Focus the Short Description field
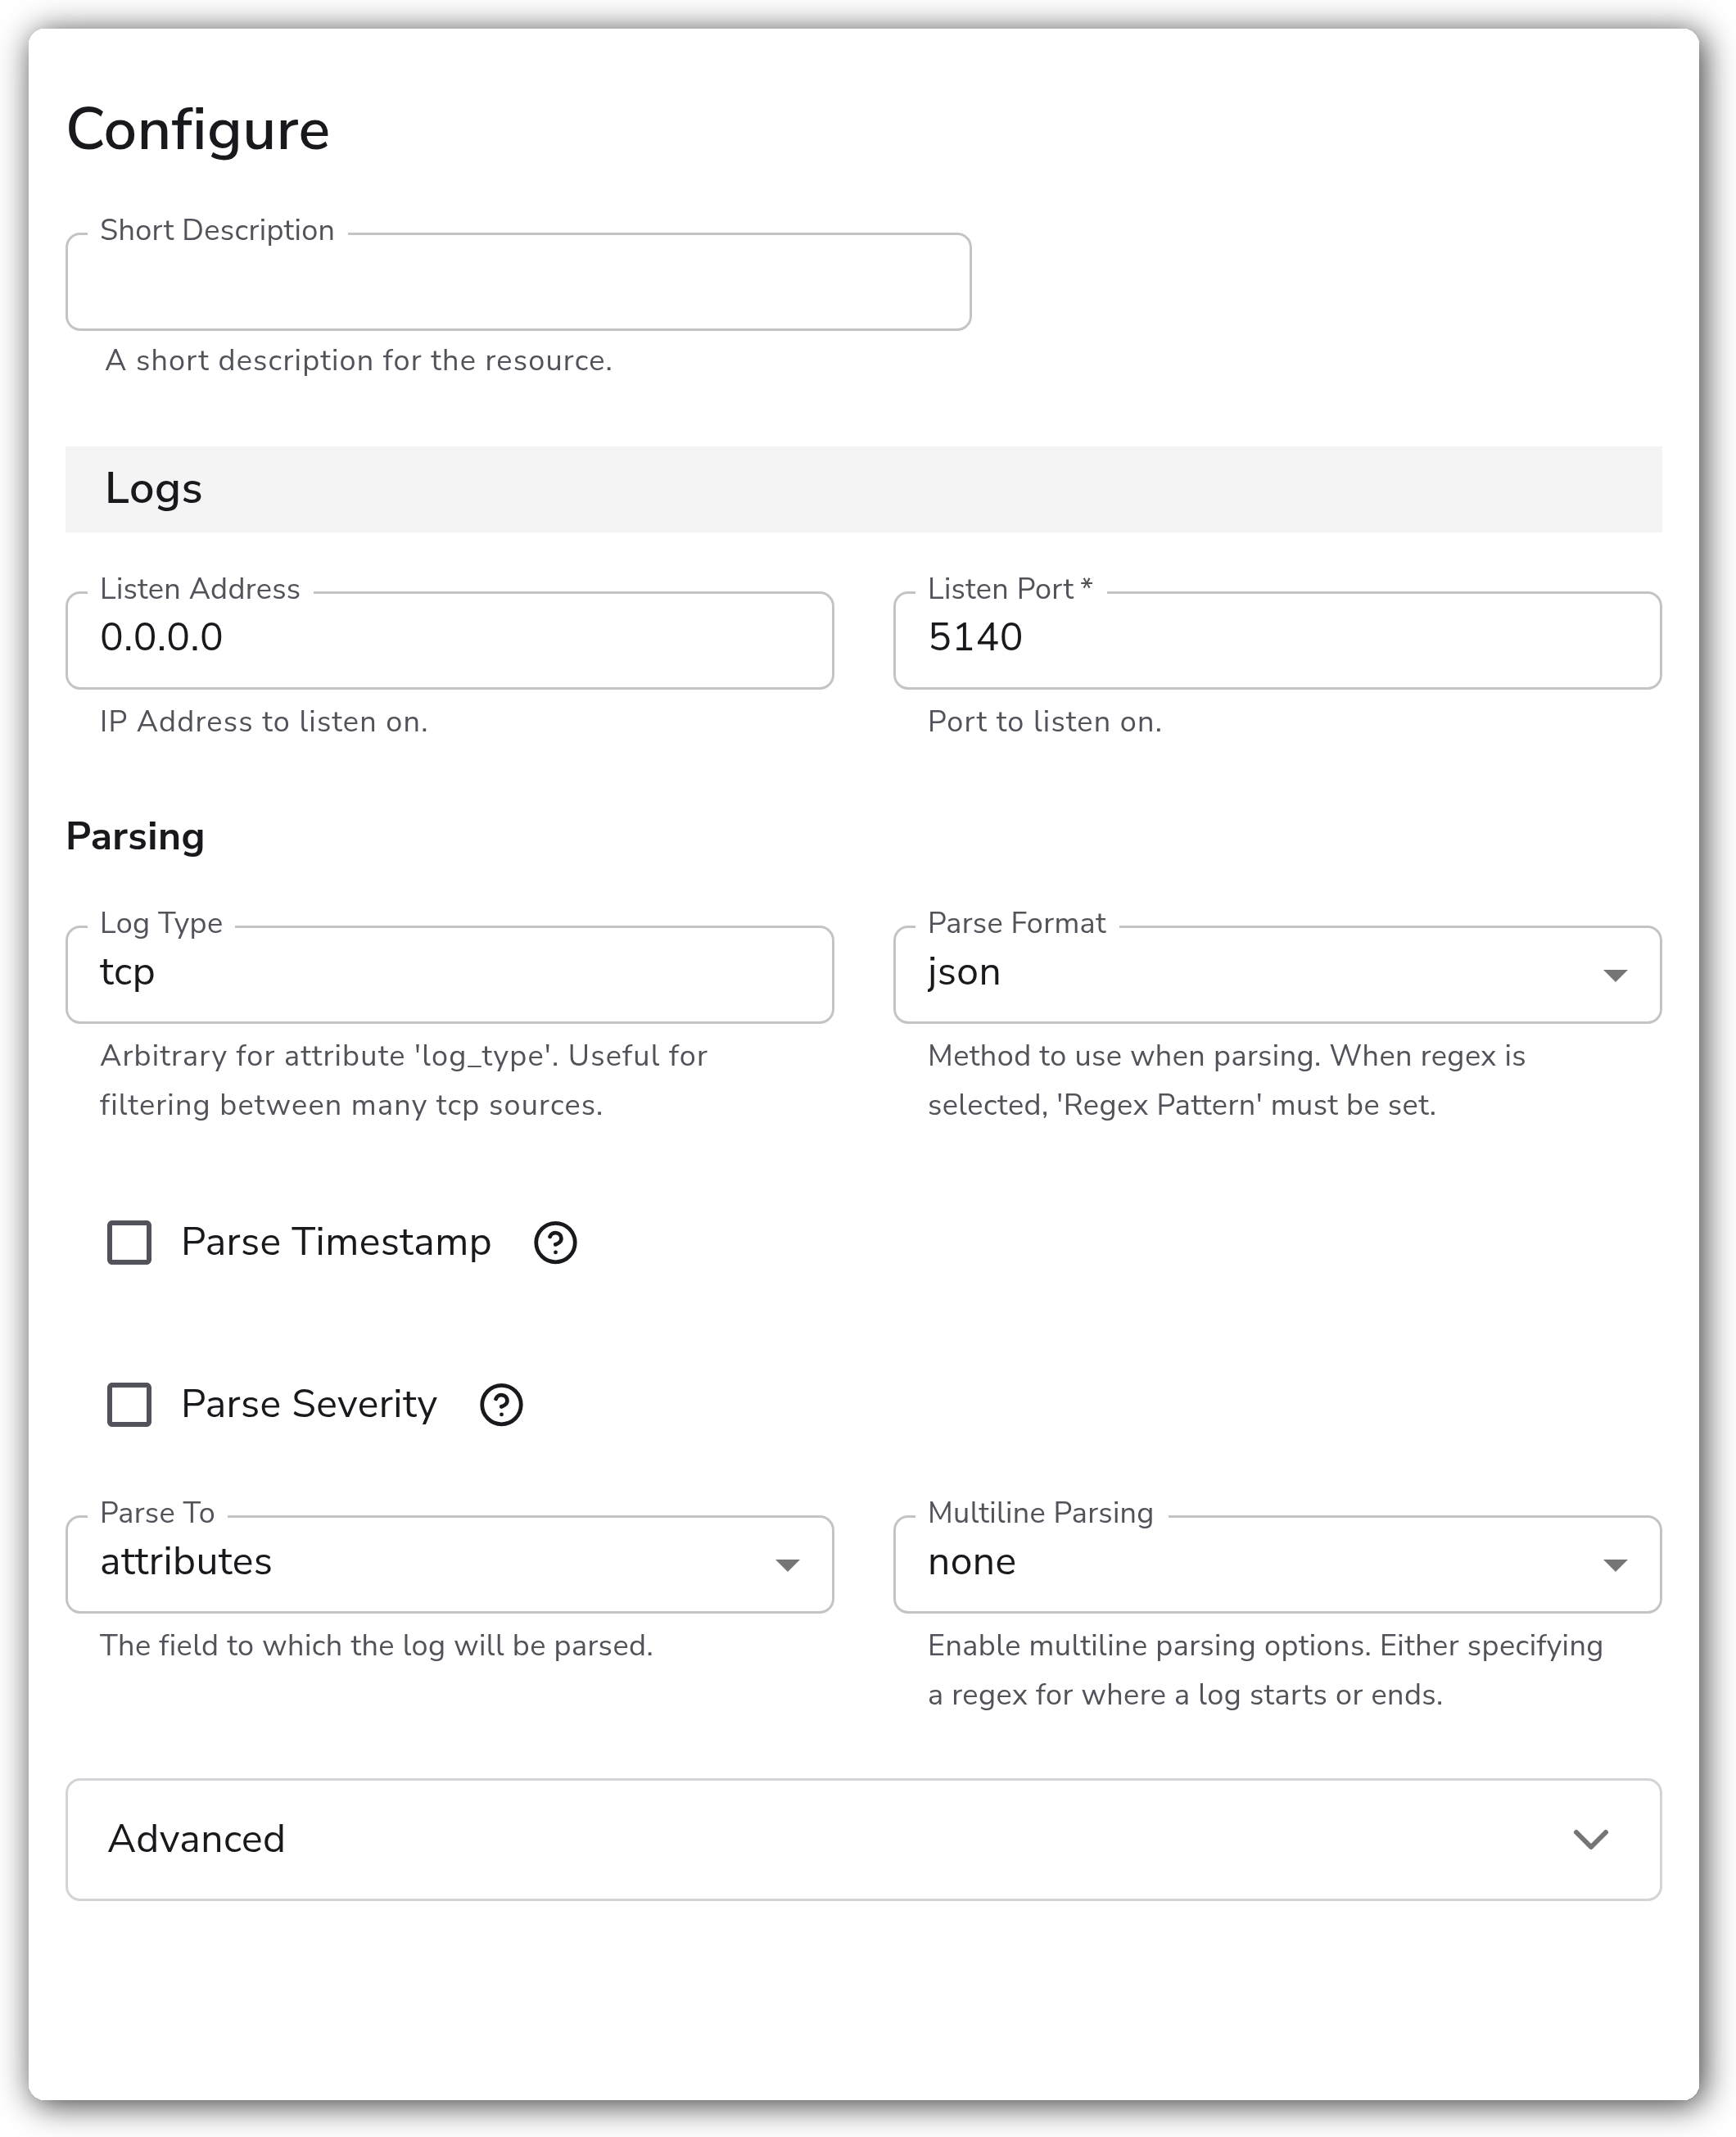1736x2137 pixels. tap(518, 282)
